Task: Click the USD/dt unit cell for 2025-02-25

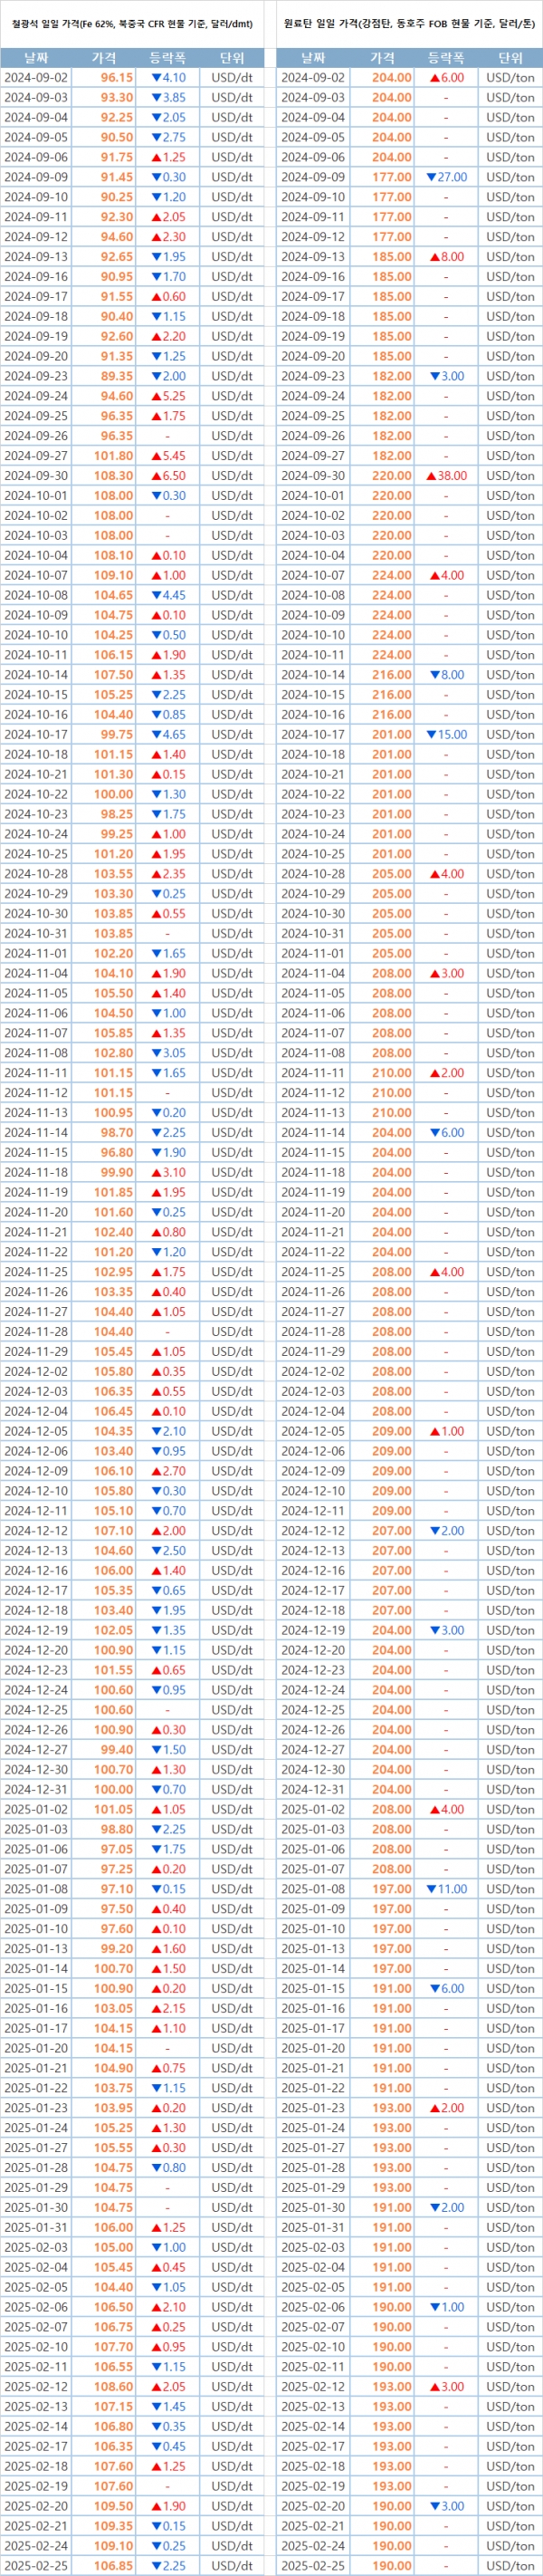Action: click(x=232, y=2565)
